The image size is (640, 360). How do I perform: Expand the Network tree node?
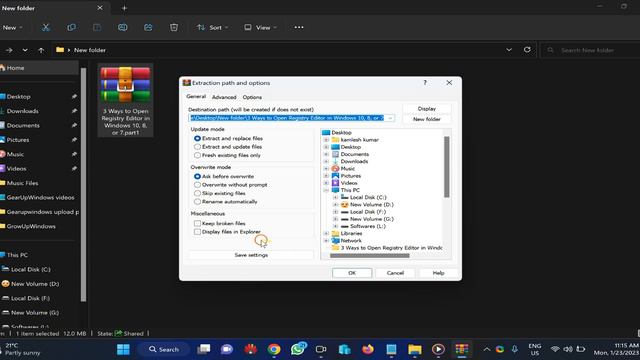pos(326,241)
